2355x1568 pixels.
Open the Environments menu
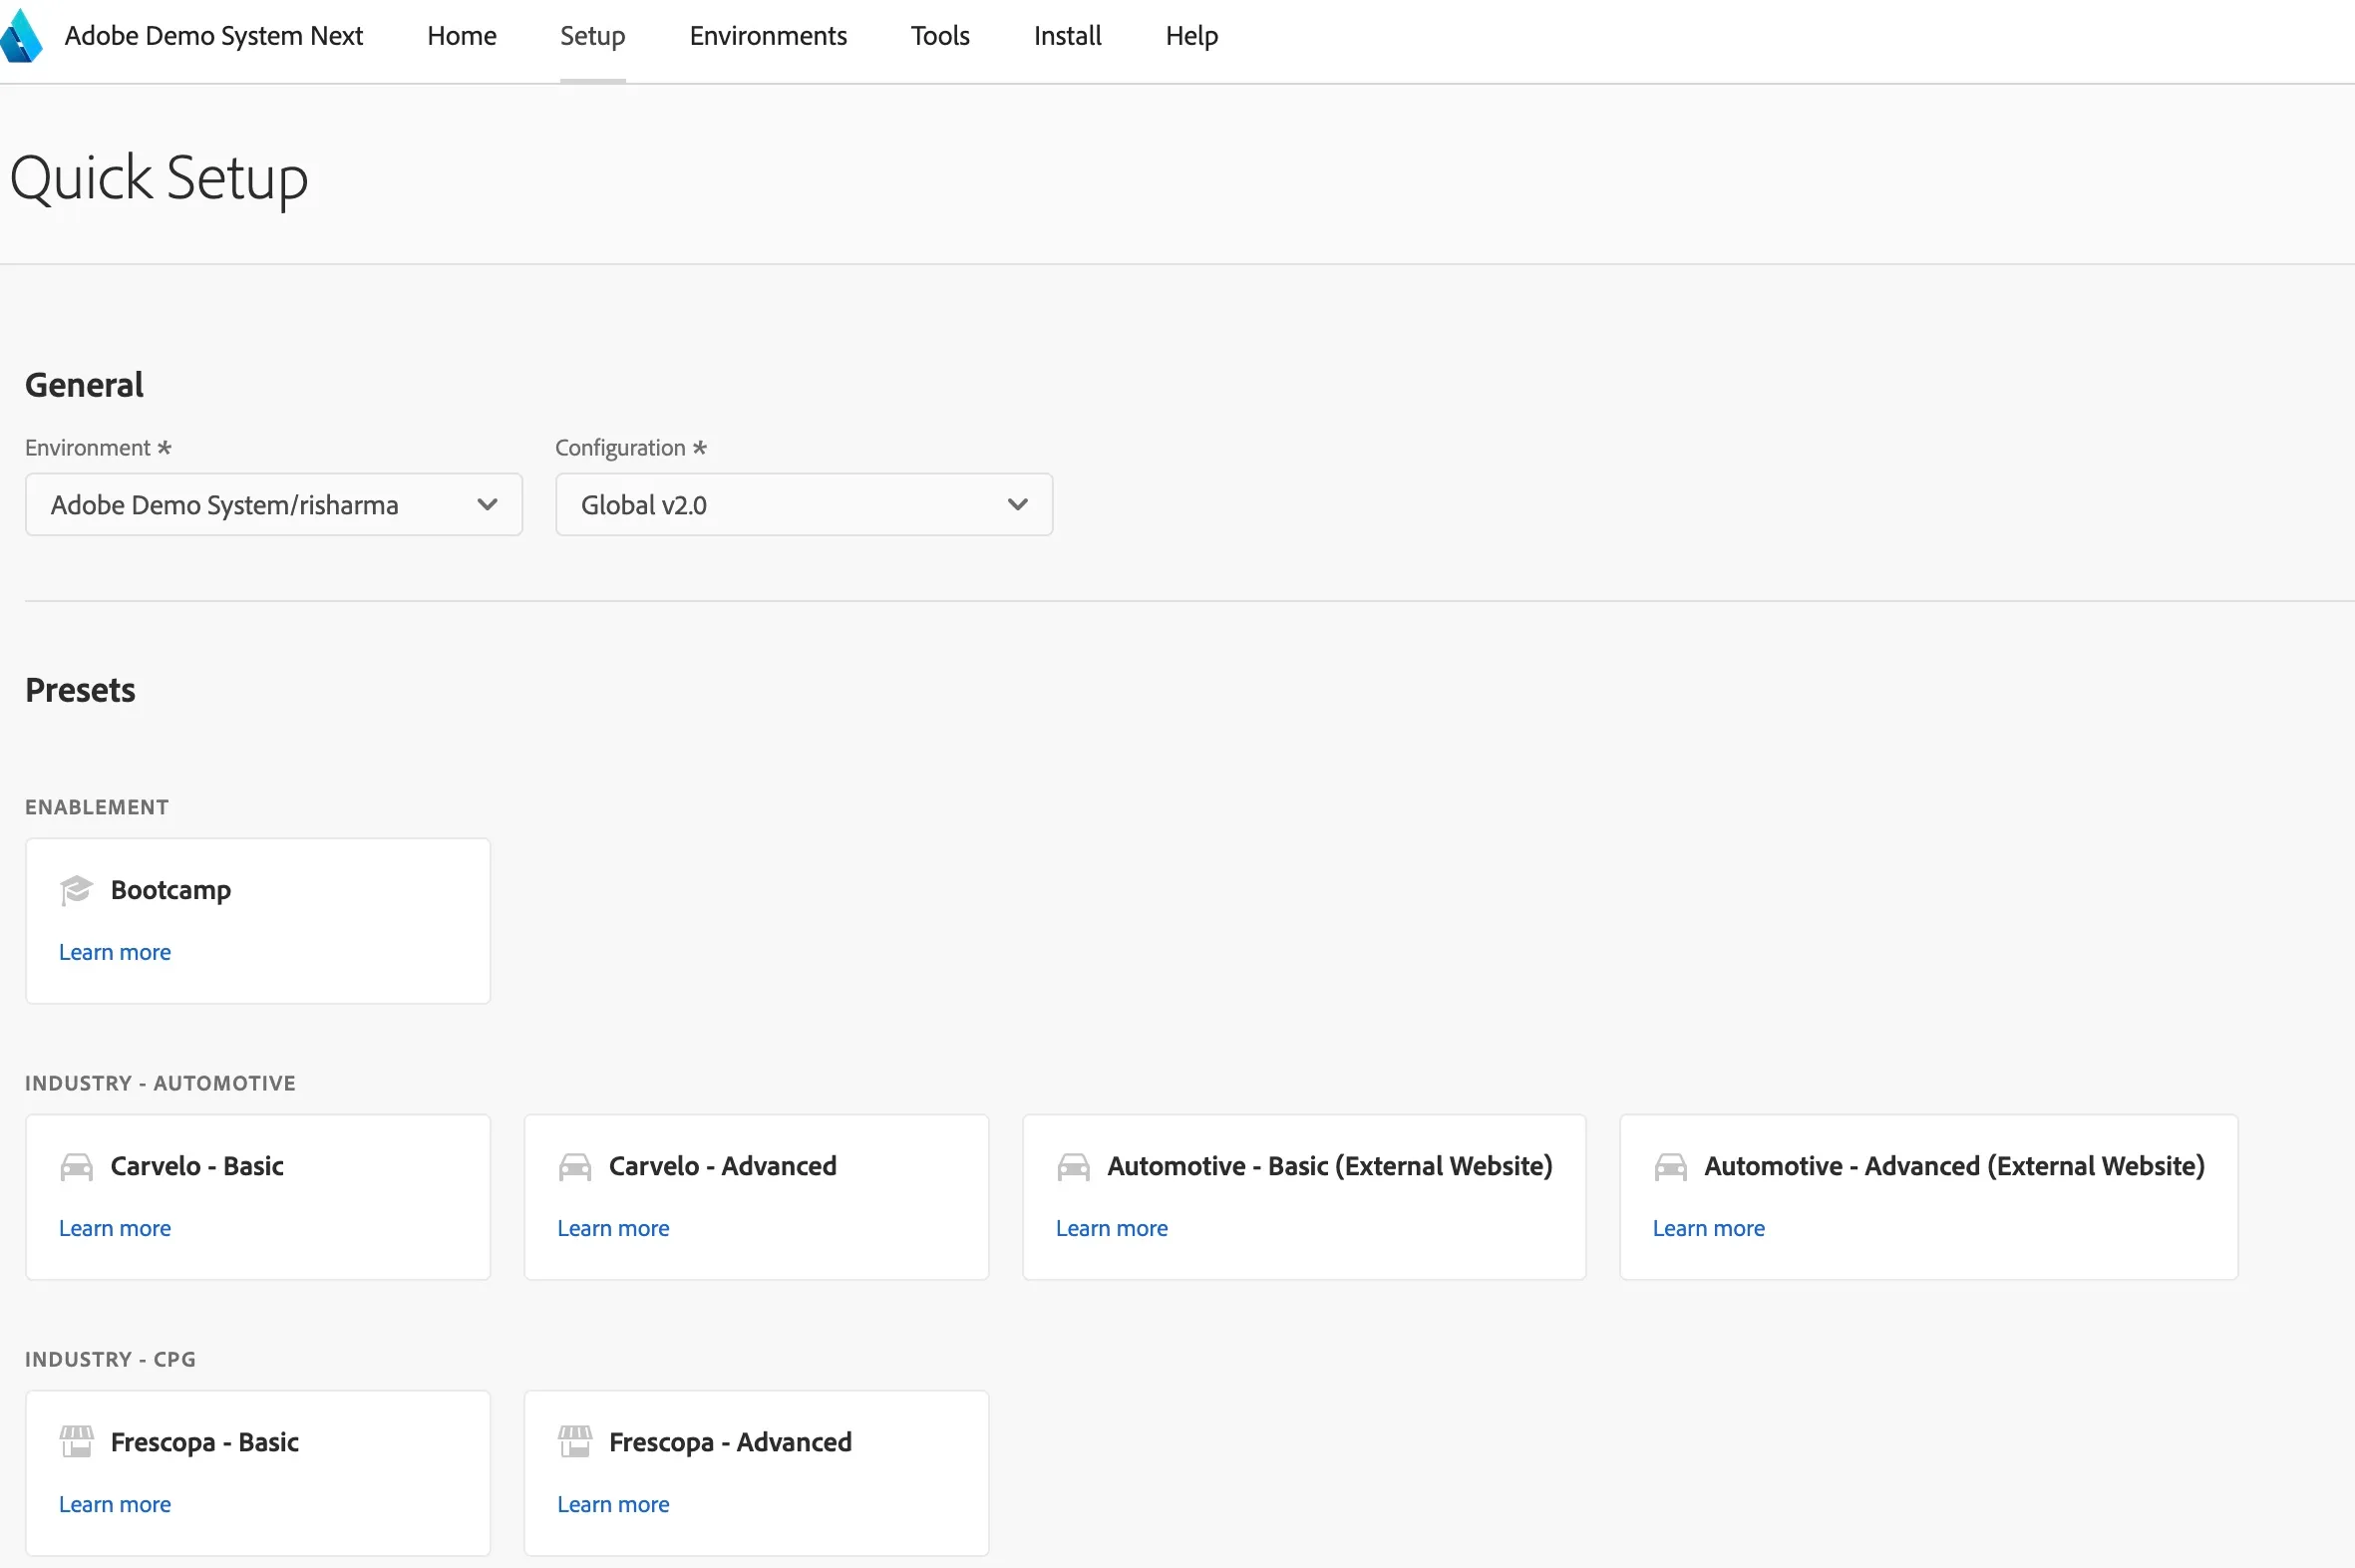point(768,36)
